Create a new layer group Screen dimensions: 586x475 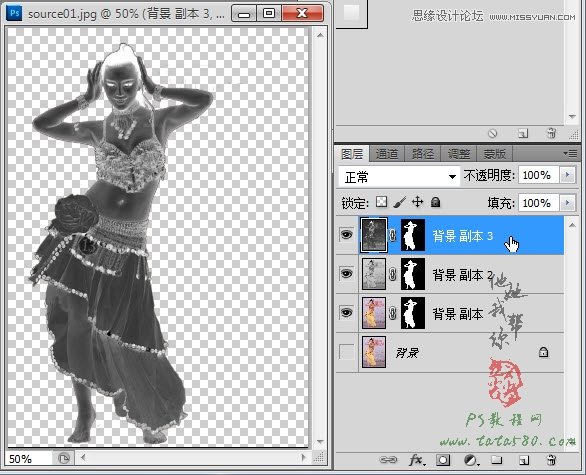(496, 460)
